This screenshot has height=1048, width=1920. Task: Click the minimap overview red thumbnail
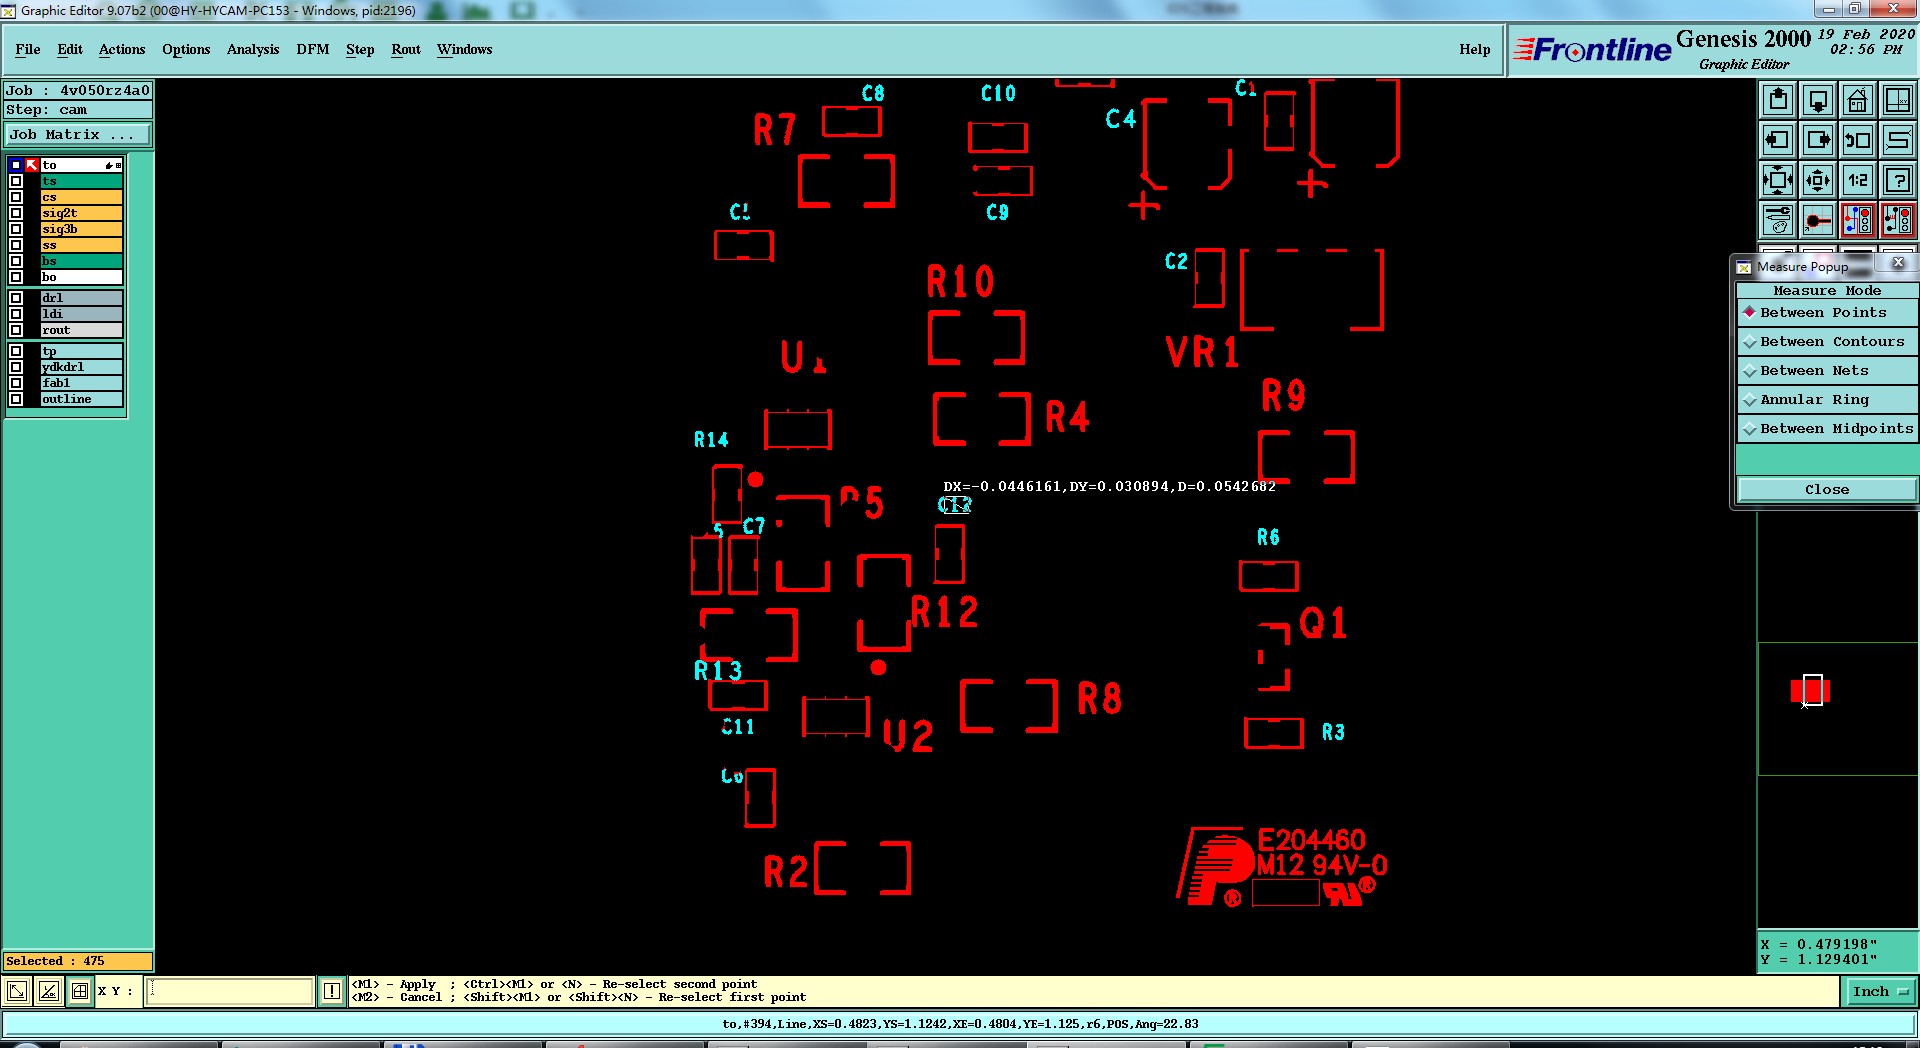[x=1810, y=690]
